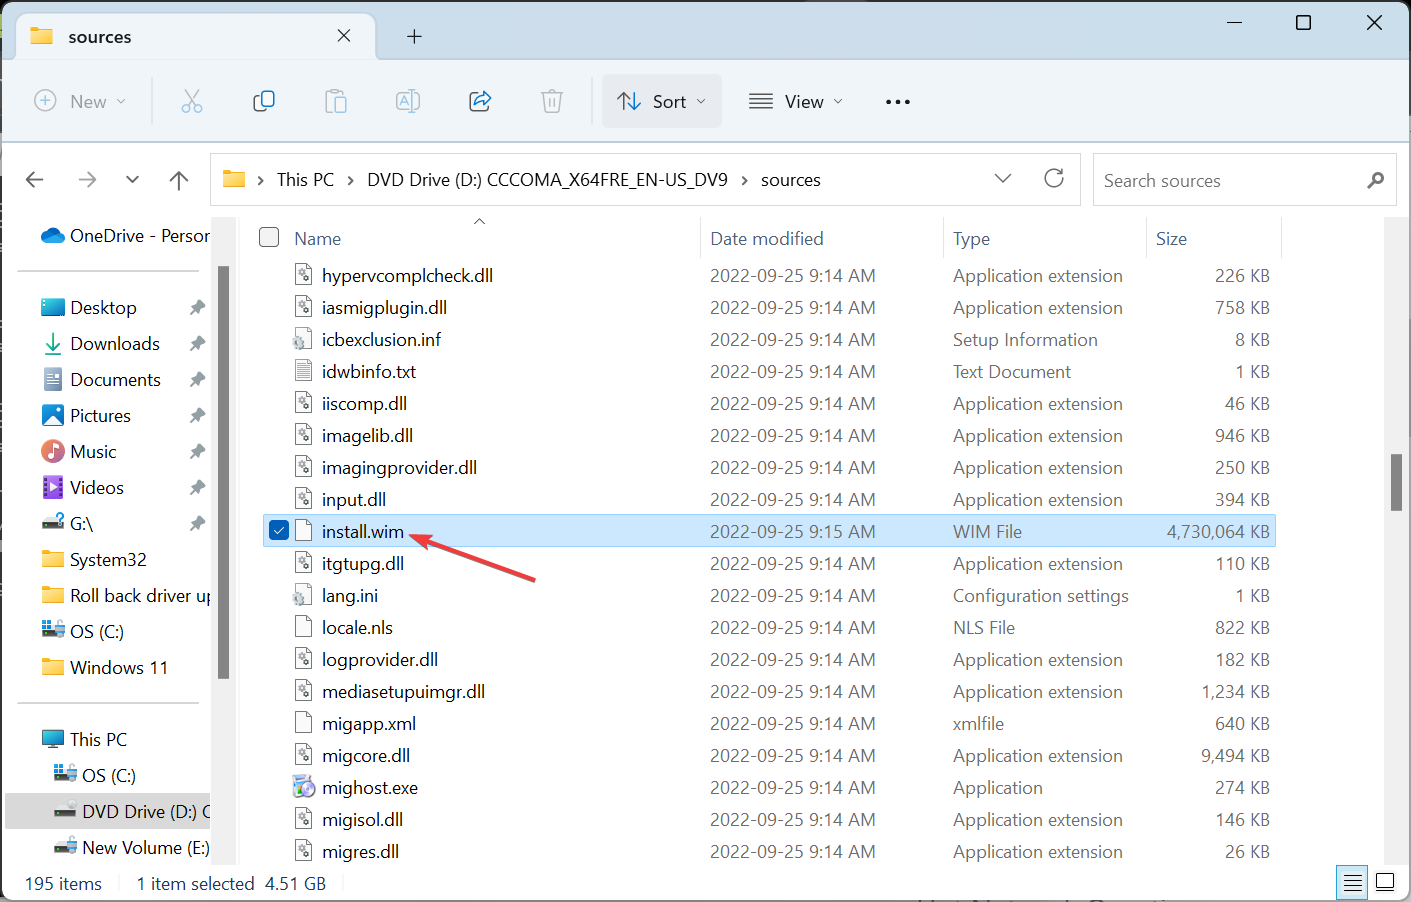Click the install.wim file icon
Image resolution: width=1411 pixels, height=902 pixels.
(x=303, y=531)
